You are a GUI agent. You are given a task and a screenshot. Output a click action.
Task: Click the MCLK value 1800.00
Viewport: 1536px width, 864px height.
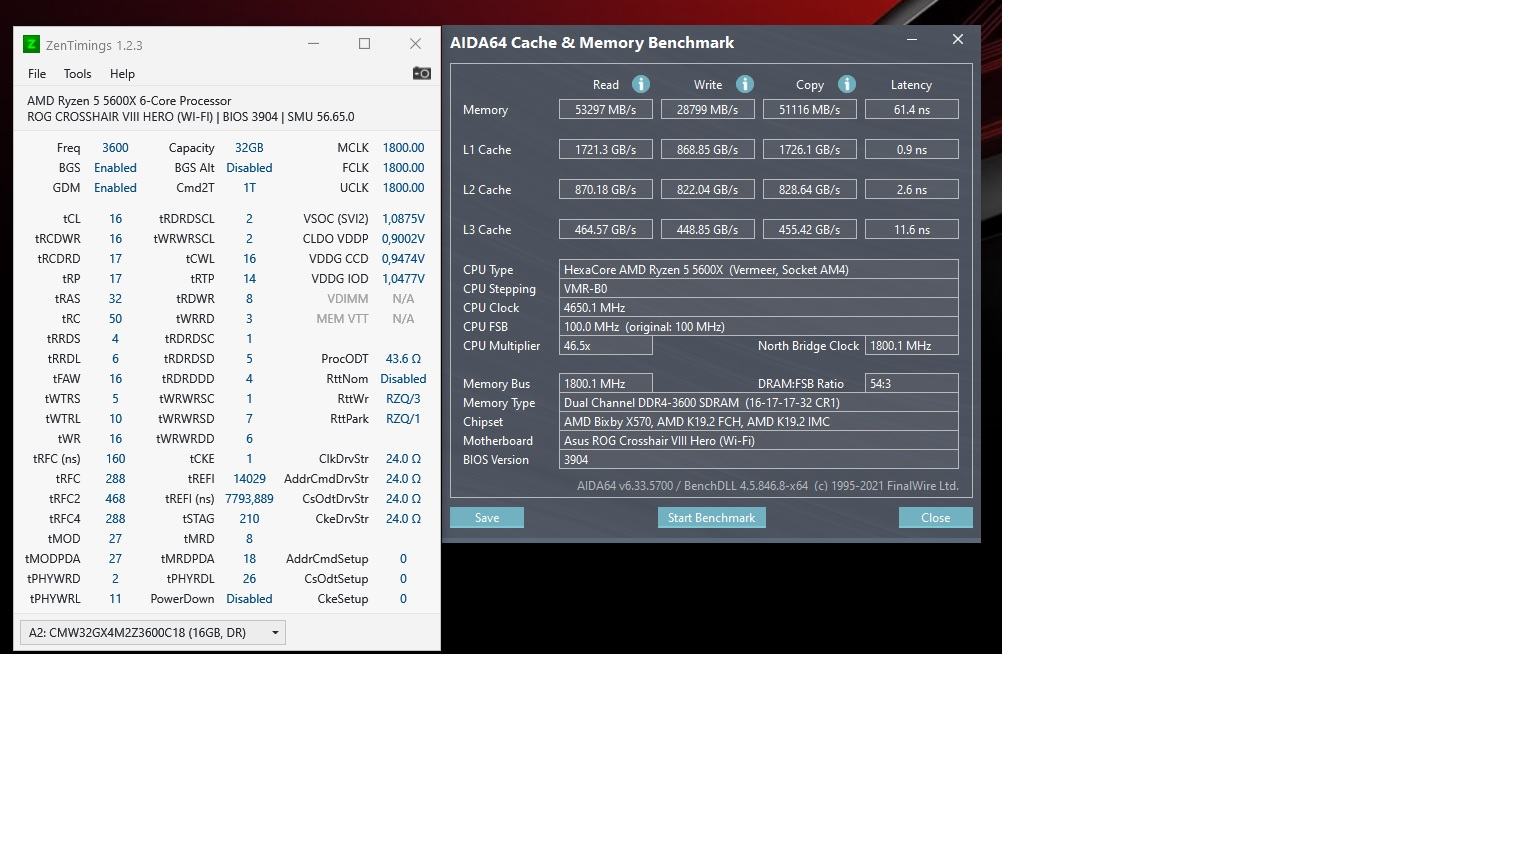[403, 147]
